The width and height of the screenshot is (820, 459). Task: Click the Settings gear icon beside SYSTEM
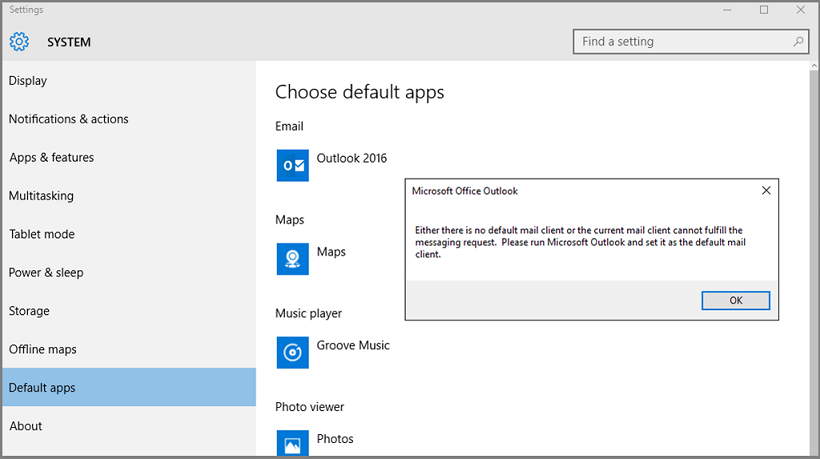tap(19, 42)
